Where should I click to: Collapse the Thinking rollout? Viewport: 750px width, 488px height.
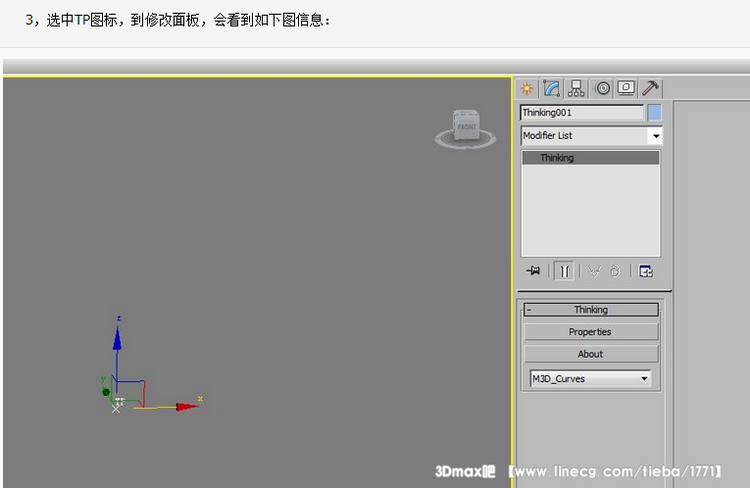[x=591, y=310]
